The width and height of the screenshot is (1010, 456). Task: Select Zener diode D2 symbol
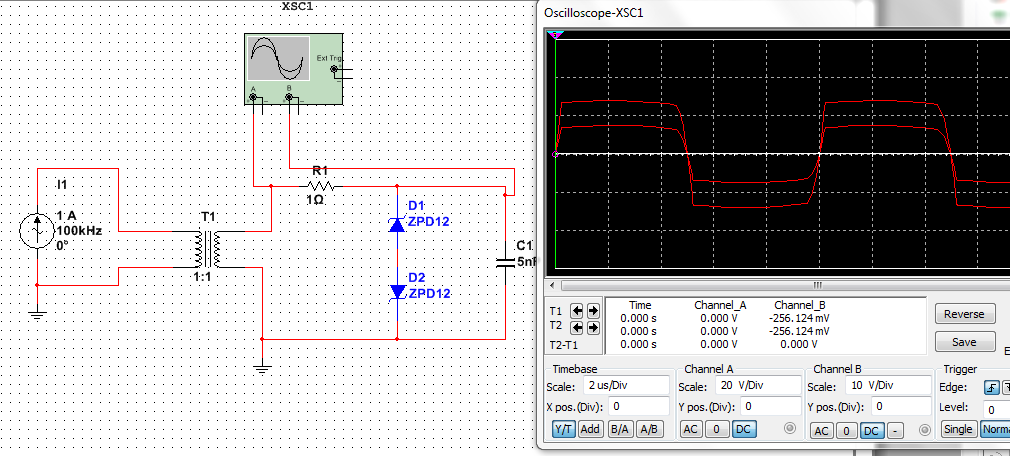(397, 292)
